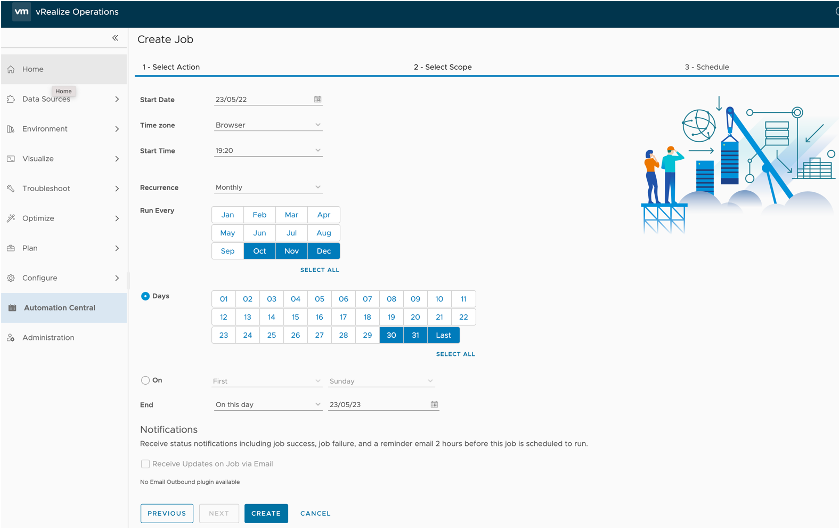The height and width of the screenshot is (528, 840).
Task: Toggle the Last day button
Action: point(444,335)
